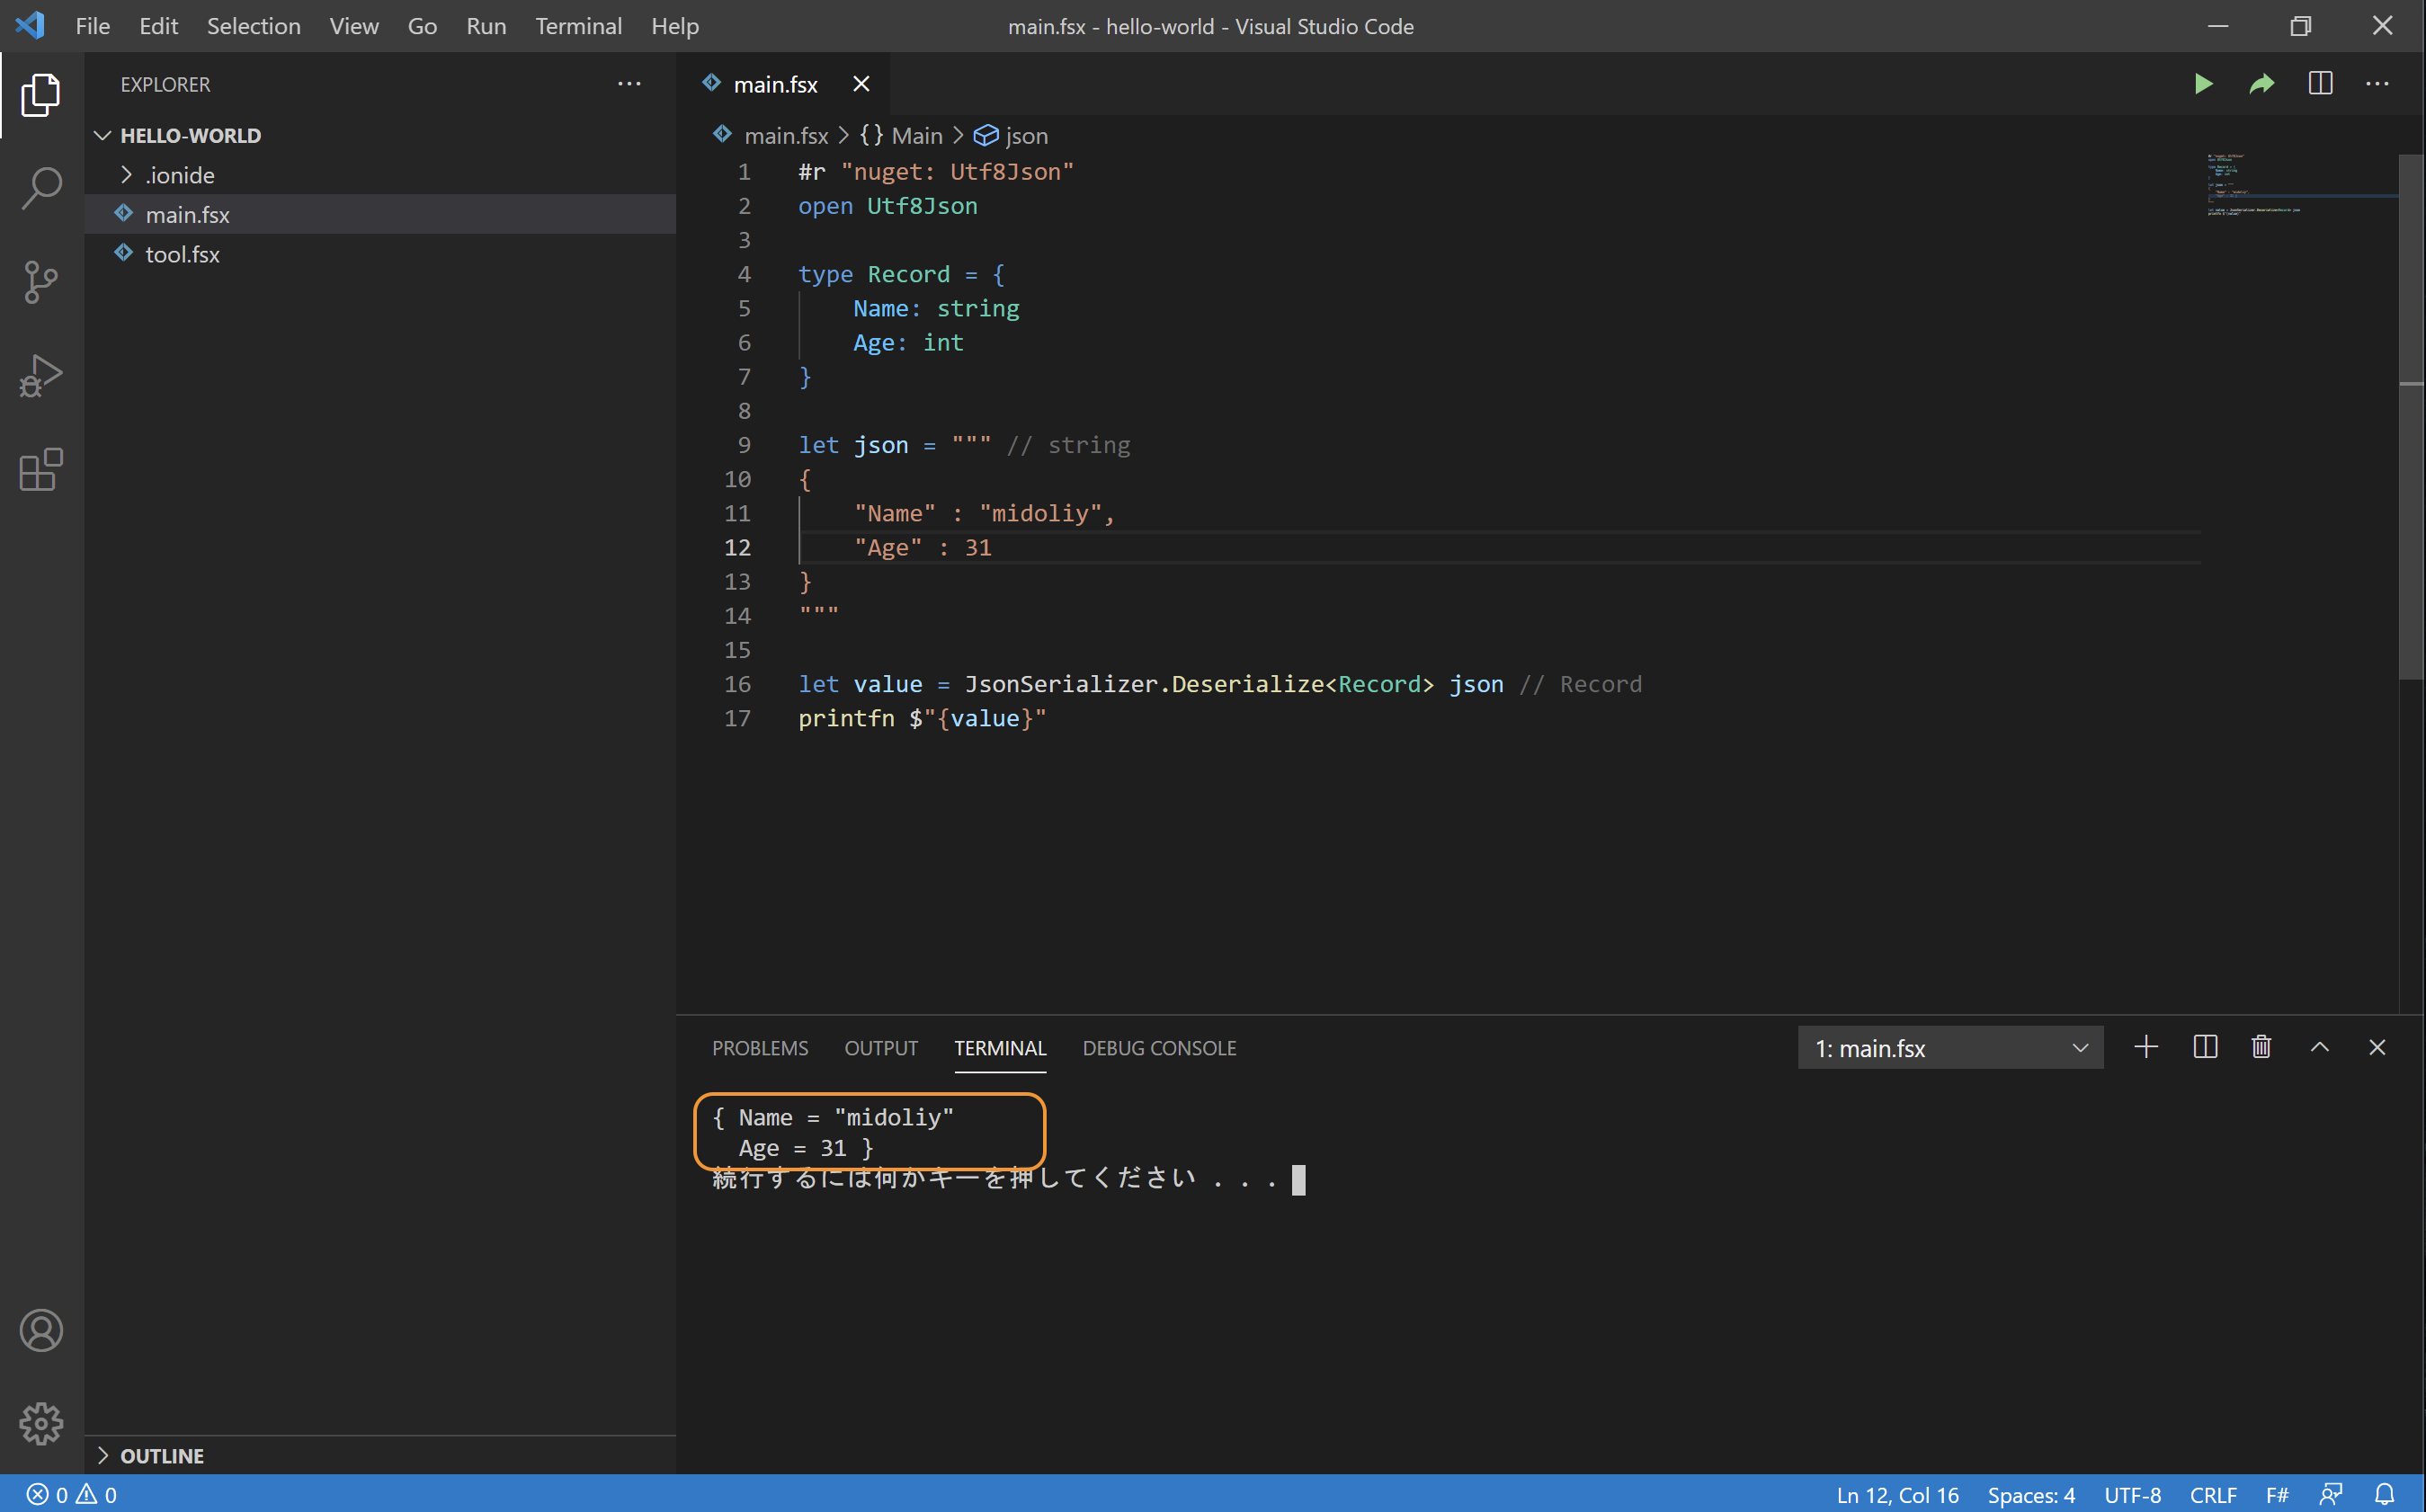This screenshot has height=1512, width=2426.
Task: Open the Manage gear settings icon
Action: pyautogui.click(x=41, y=1423)
